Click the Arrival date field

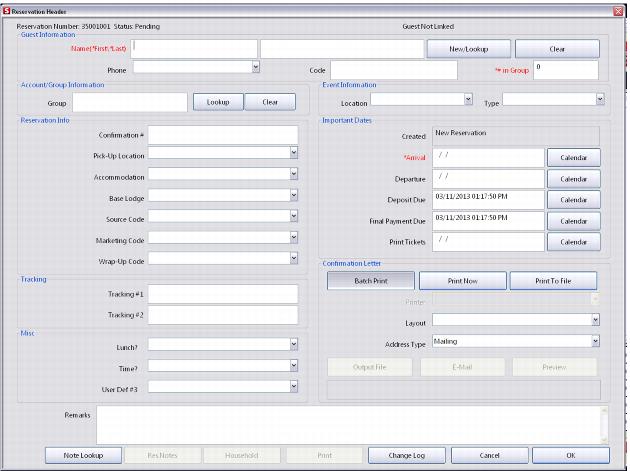tap(488, 158)
